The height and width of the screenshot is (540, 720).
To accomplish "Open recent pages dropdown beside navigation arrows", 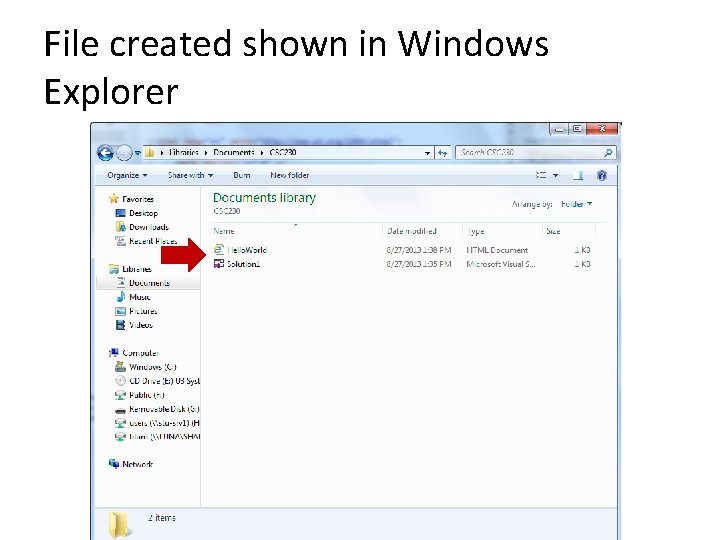I will coord(137,153).
